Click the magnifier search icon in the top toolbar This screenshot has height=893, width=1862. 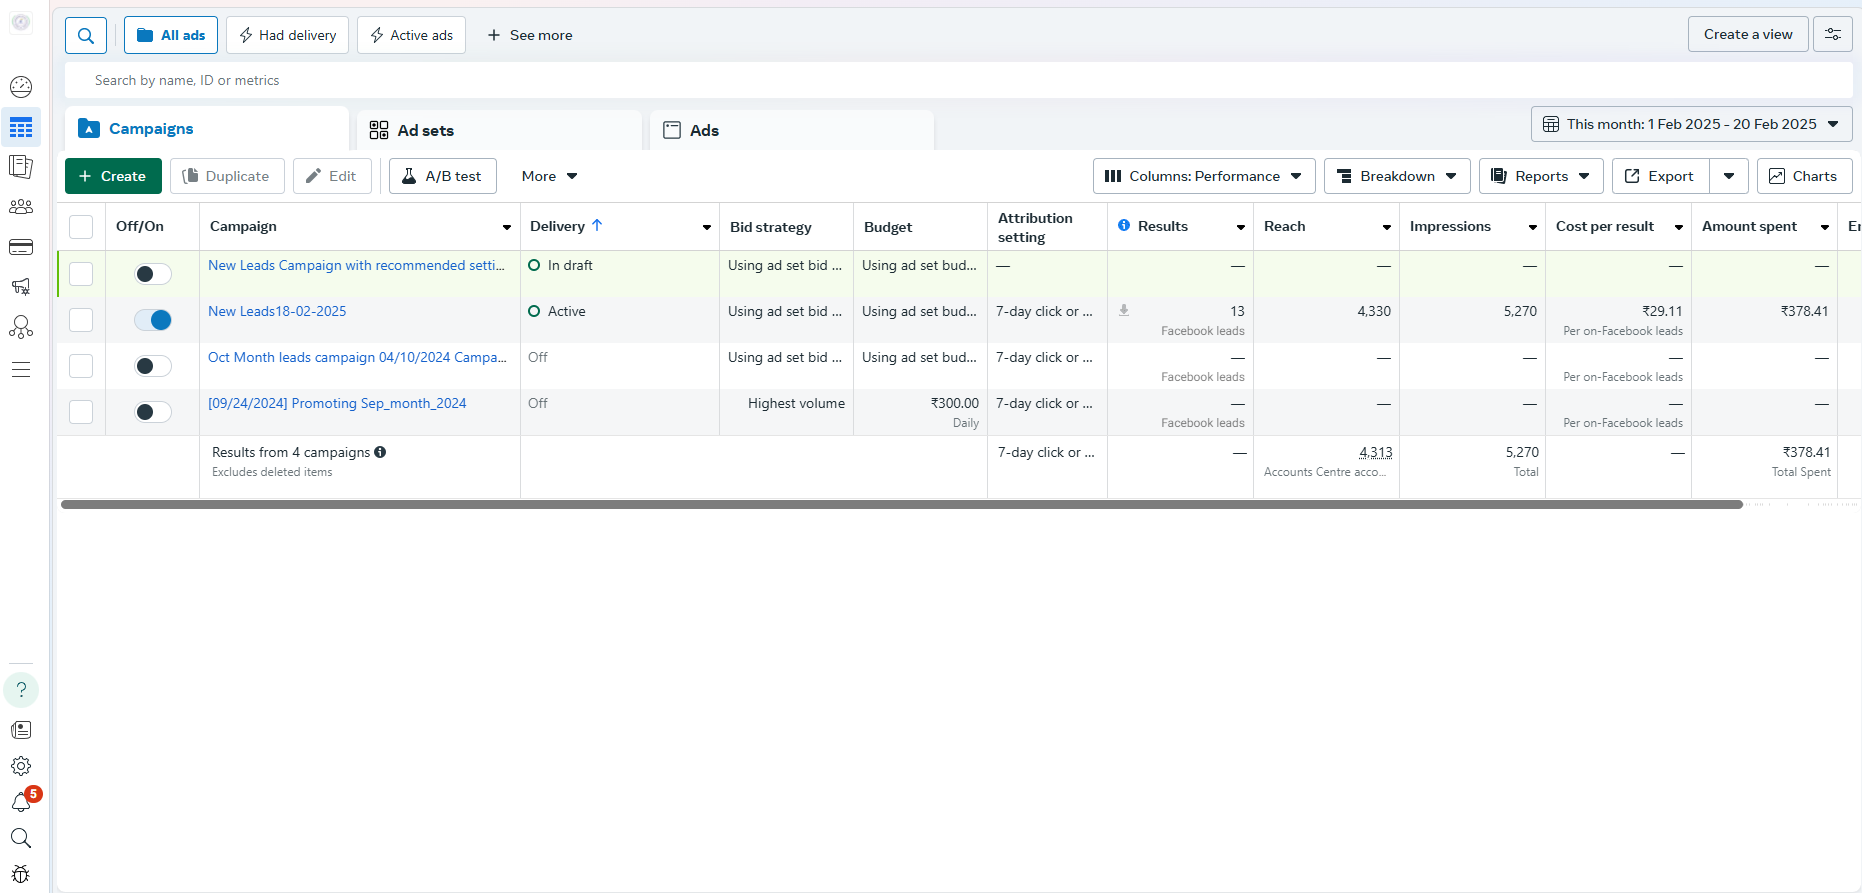click(x=86, y=36)
